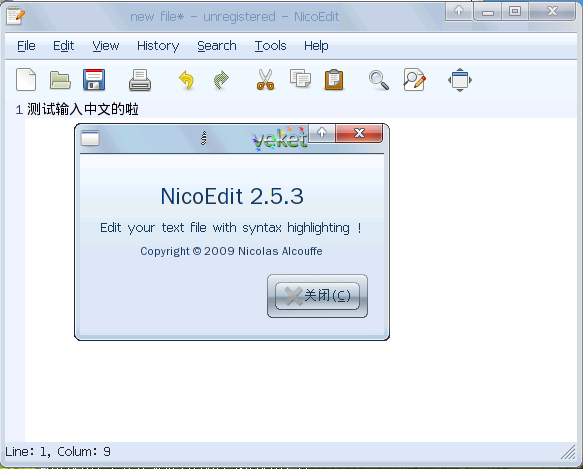Open the window menu icon of About dialog
583x469 pixels.
coord(90,138)
